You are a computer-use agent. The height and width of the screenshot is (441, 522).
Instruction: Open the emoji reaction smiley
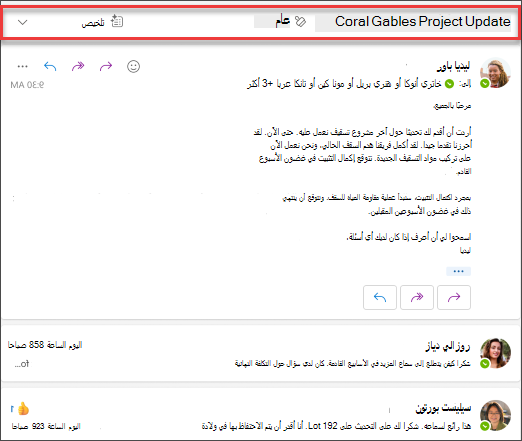click(x=133, y=66)
